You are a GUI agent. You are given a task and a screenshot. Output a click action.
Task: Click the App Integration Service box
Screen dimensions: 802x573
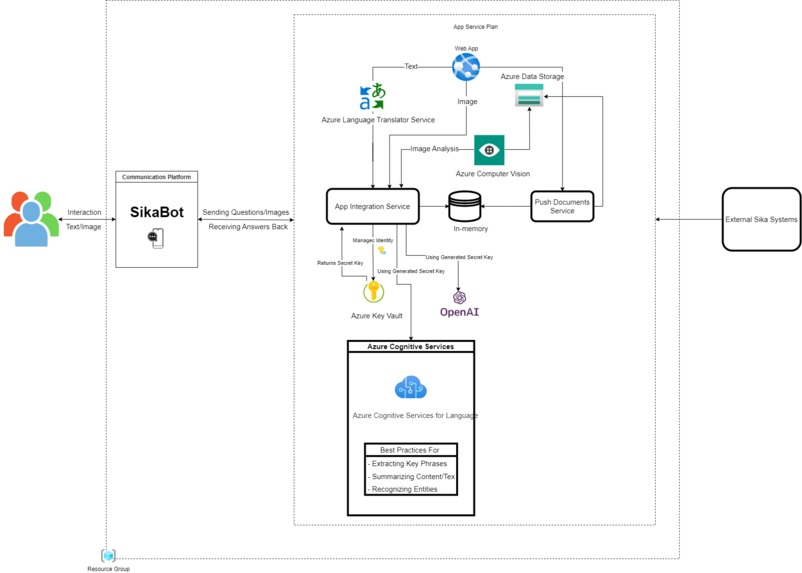(373, 207)
